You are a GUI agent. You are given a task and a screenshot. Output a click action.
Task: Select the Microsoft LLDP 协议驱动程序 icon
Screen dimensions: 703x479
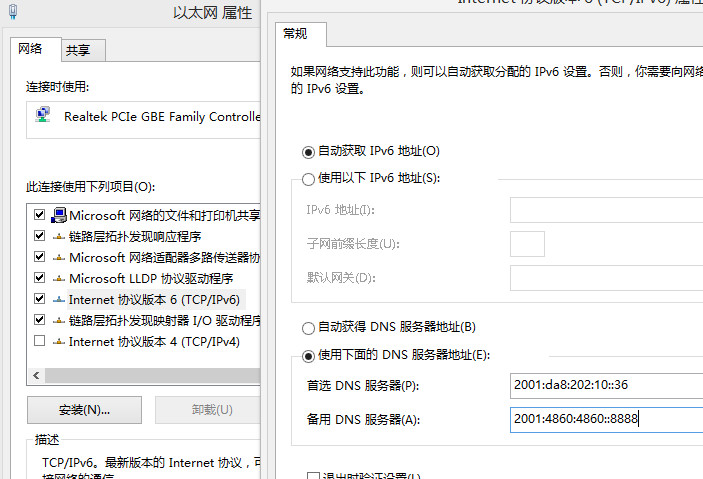pyautogui.click(x=59, y=278)
